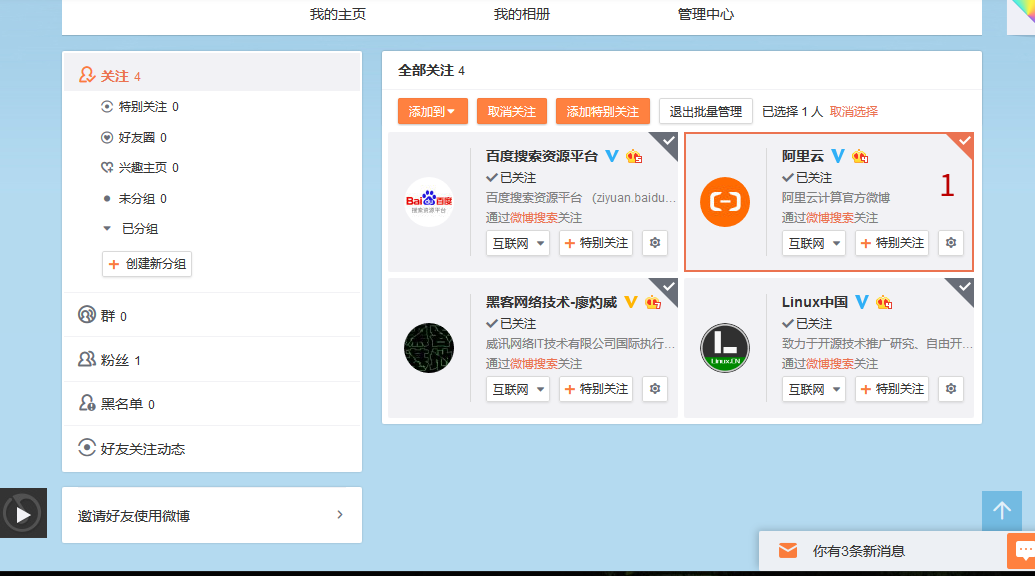Image resolution: width=1035 pixels, height=576 pixels.
Task: Open the orange chat bubble icon
Action: [1022, 551]
